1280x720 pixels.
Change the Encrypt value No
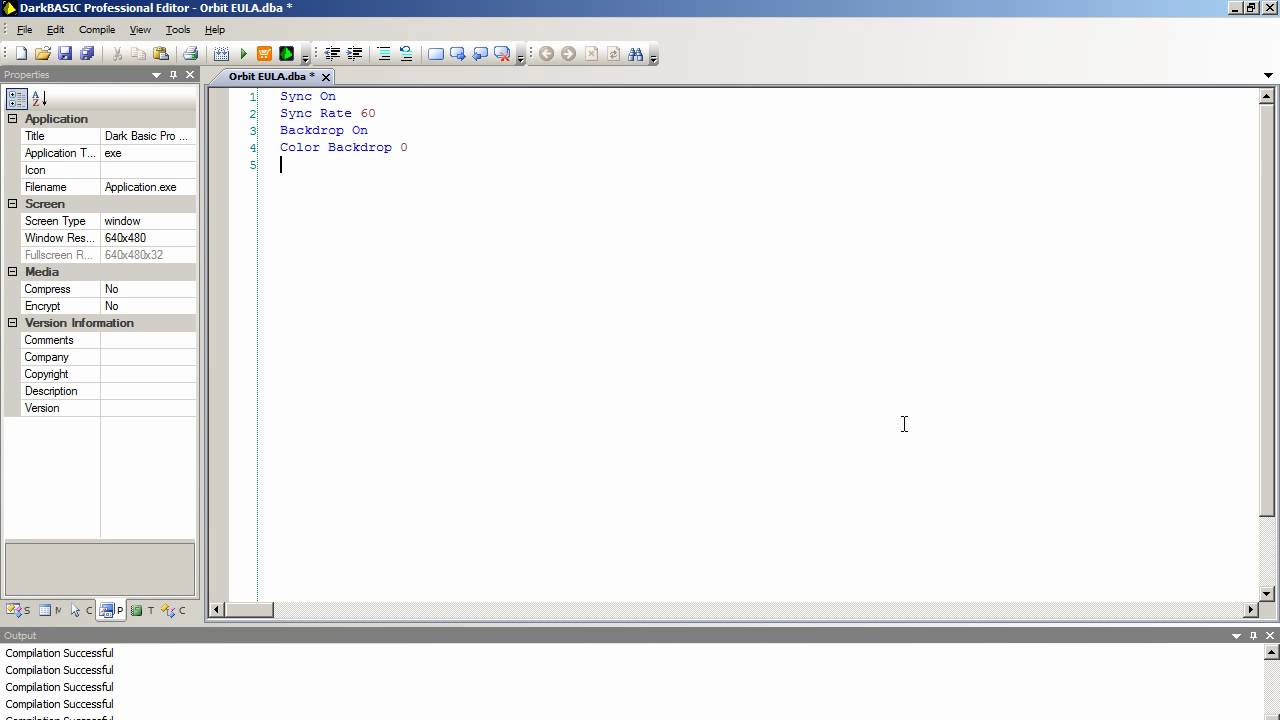[x=148, y=306]
